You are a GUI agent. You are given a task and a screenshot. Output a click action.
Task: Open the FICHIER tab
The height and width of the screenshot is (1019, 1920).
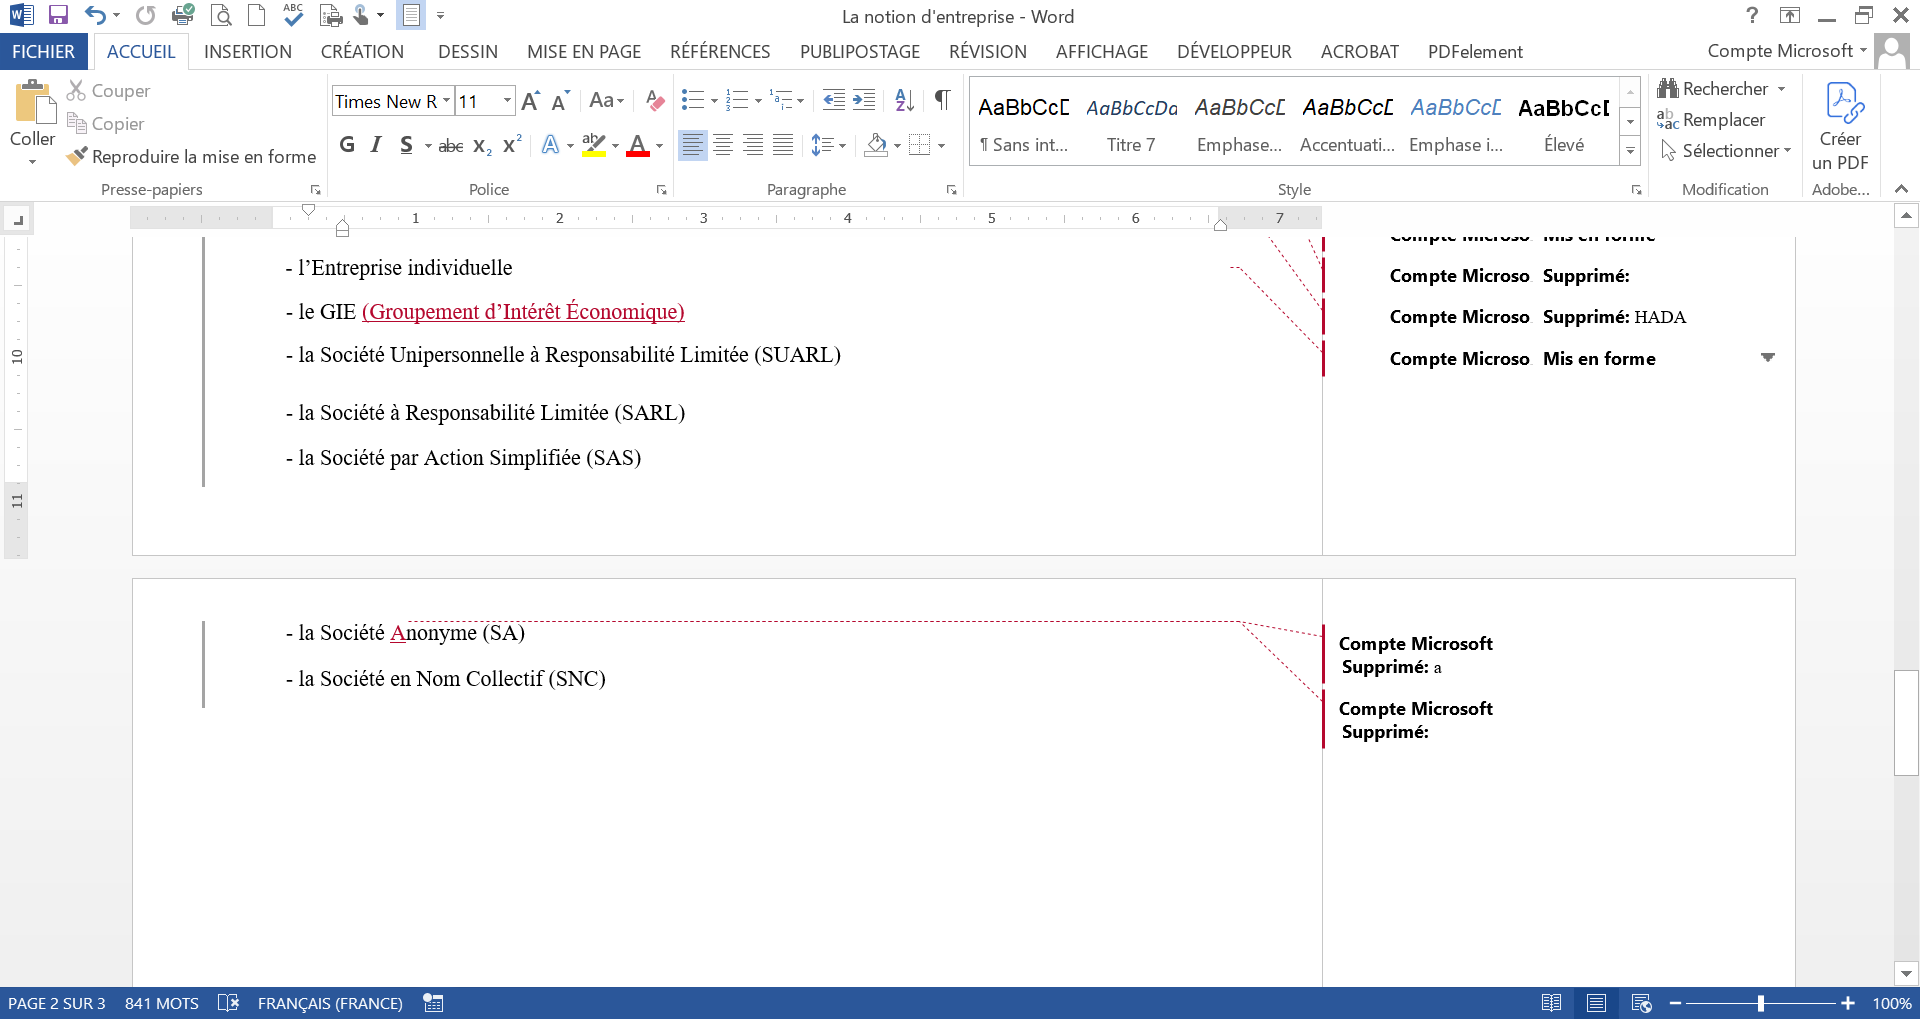point(43,52)
